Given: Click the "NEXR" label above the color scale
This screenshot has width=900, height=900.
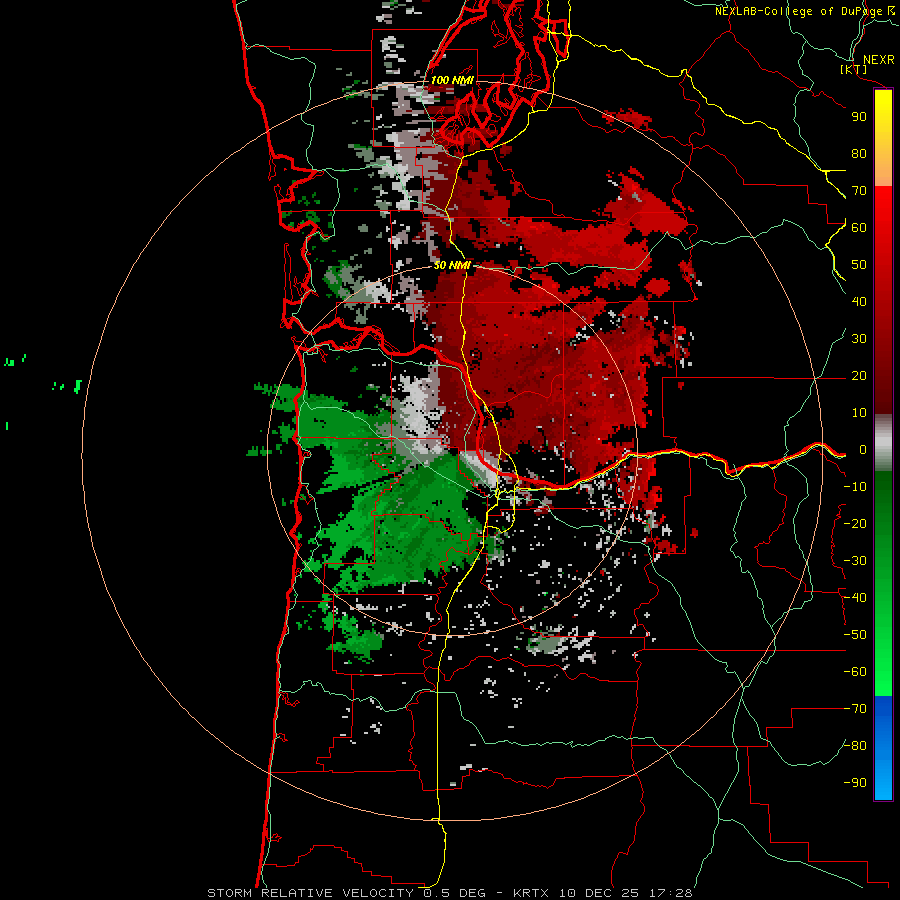Looking at the screenshot, I should click(x=878, y=60).
